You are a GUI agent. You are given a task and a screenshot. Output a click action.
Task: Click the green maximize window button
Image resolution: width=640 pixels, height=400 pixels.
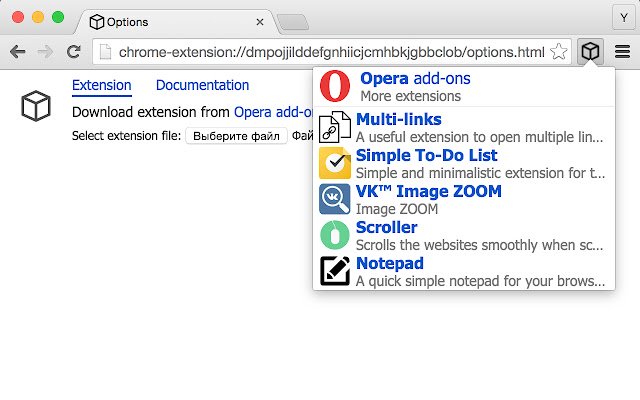[x=58, y=18]
